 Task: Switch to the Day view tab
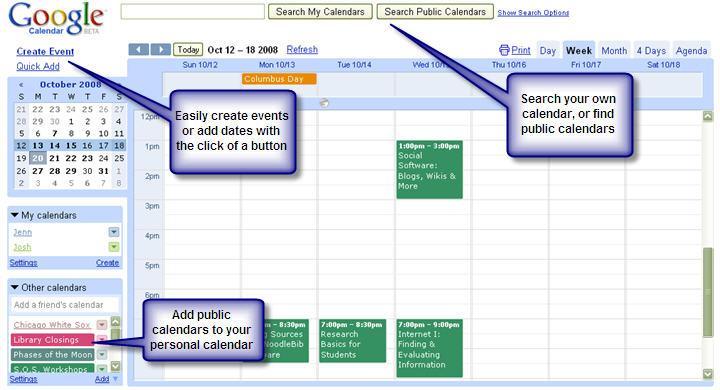click(548, 51)
